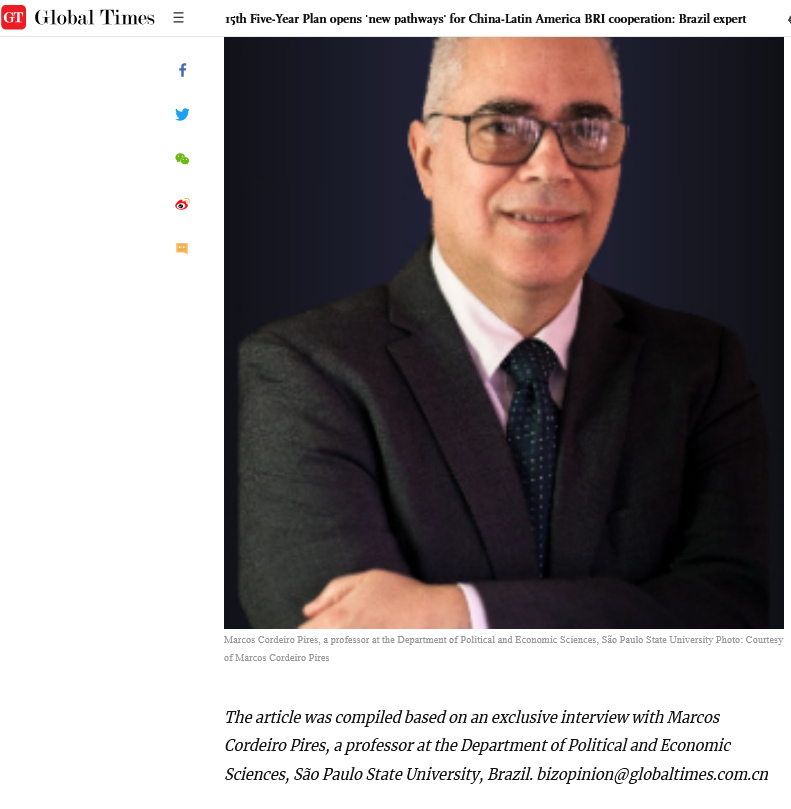
Task: Click italic text 'São Paulo State University, Brazil'
Action: point(413,774)
